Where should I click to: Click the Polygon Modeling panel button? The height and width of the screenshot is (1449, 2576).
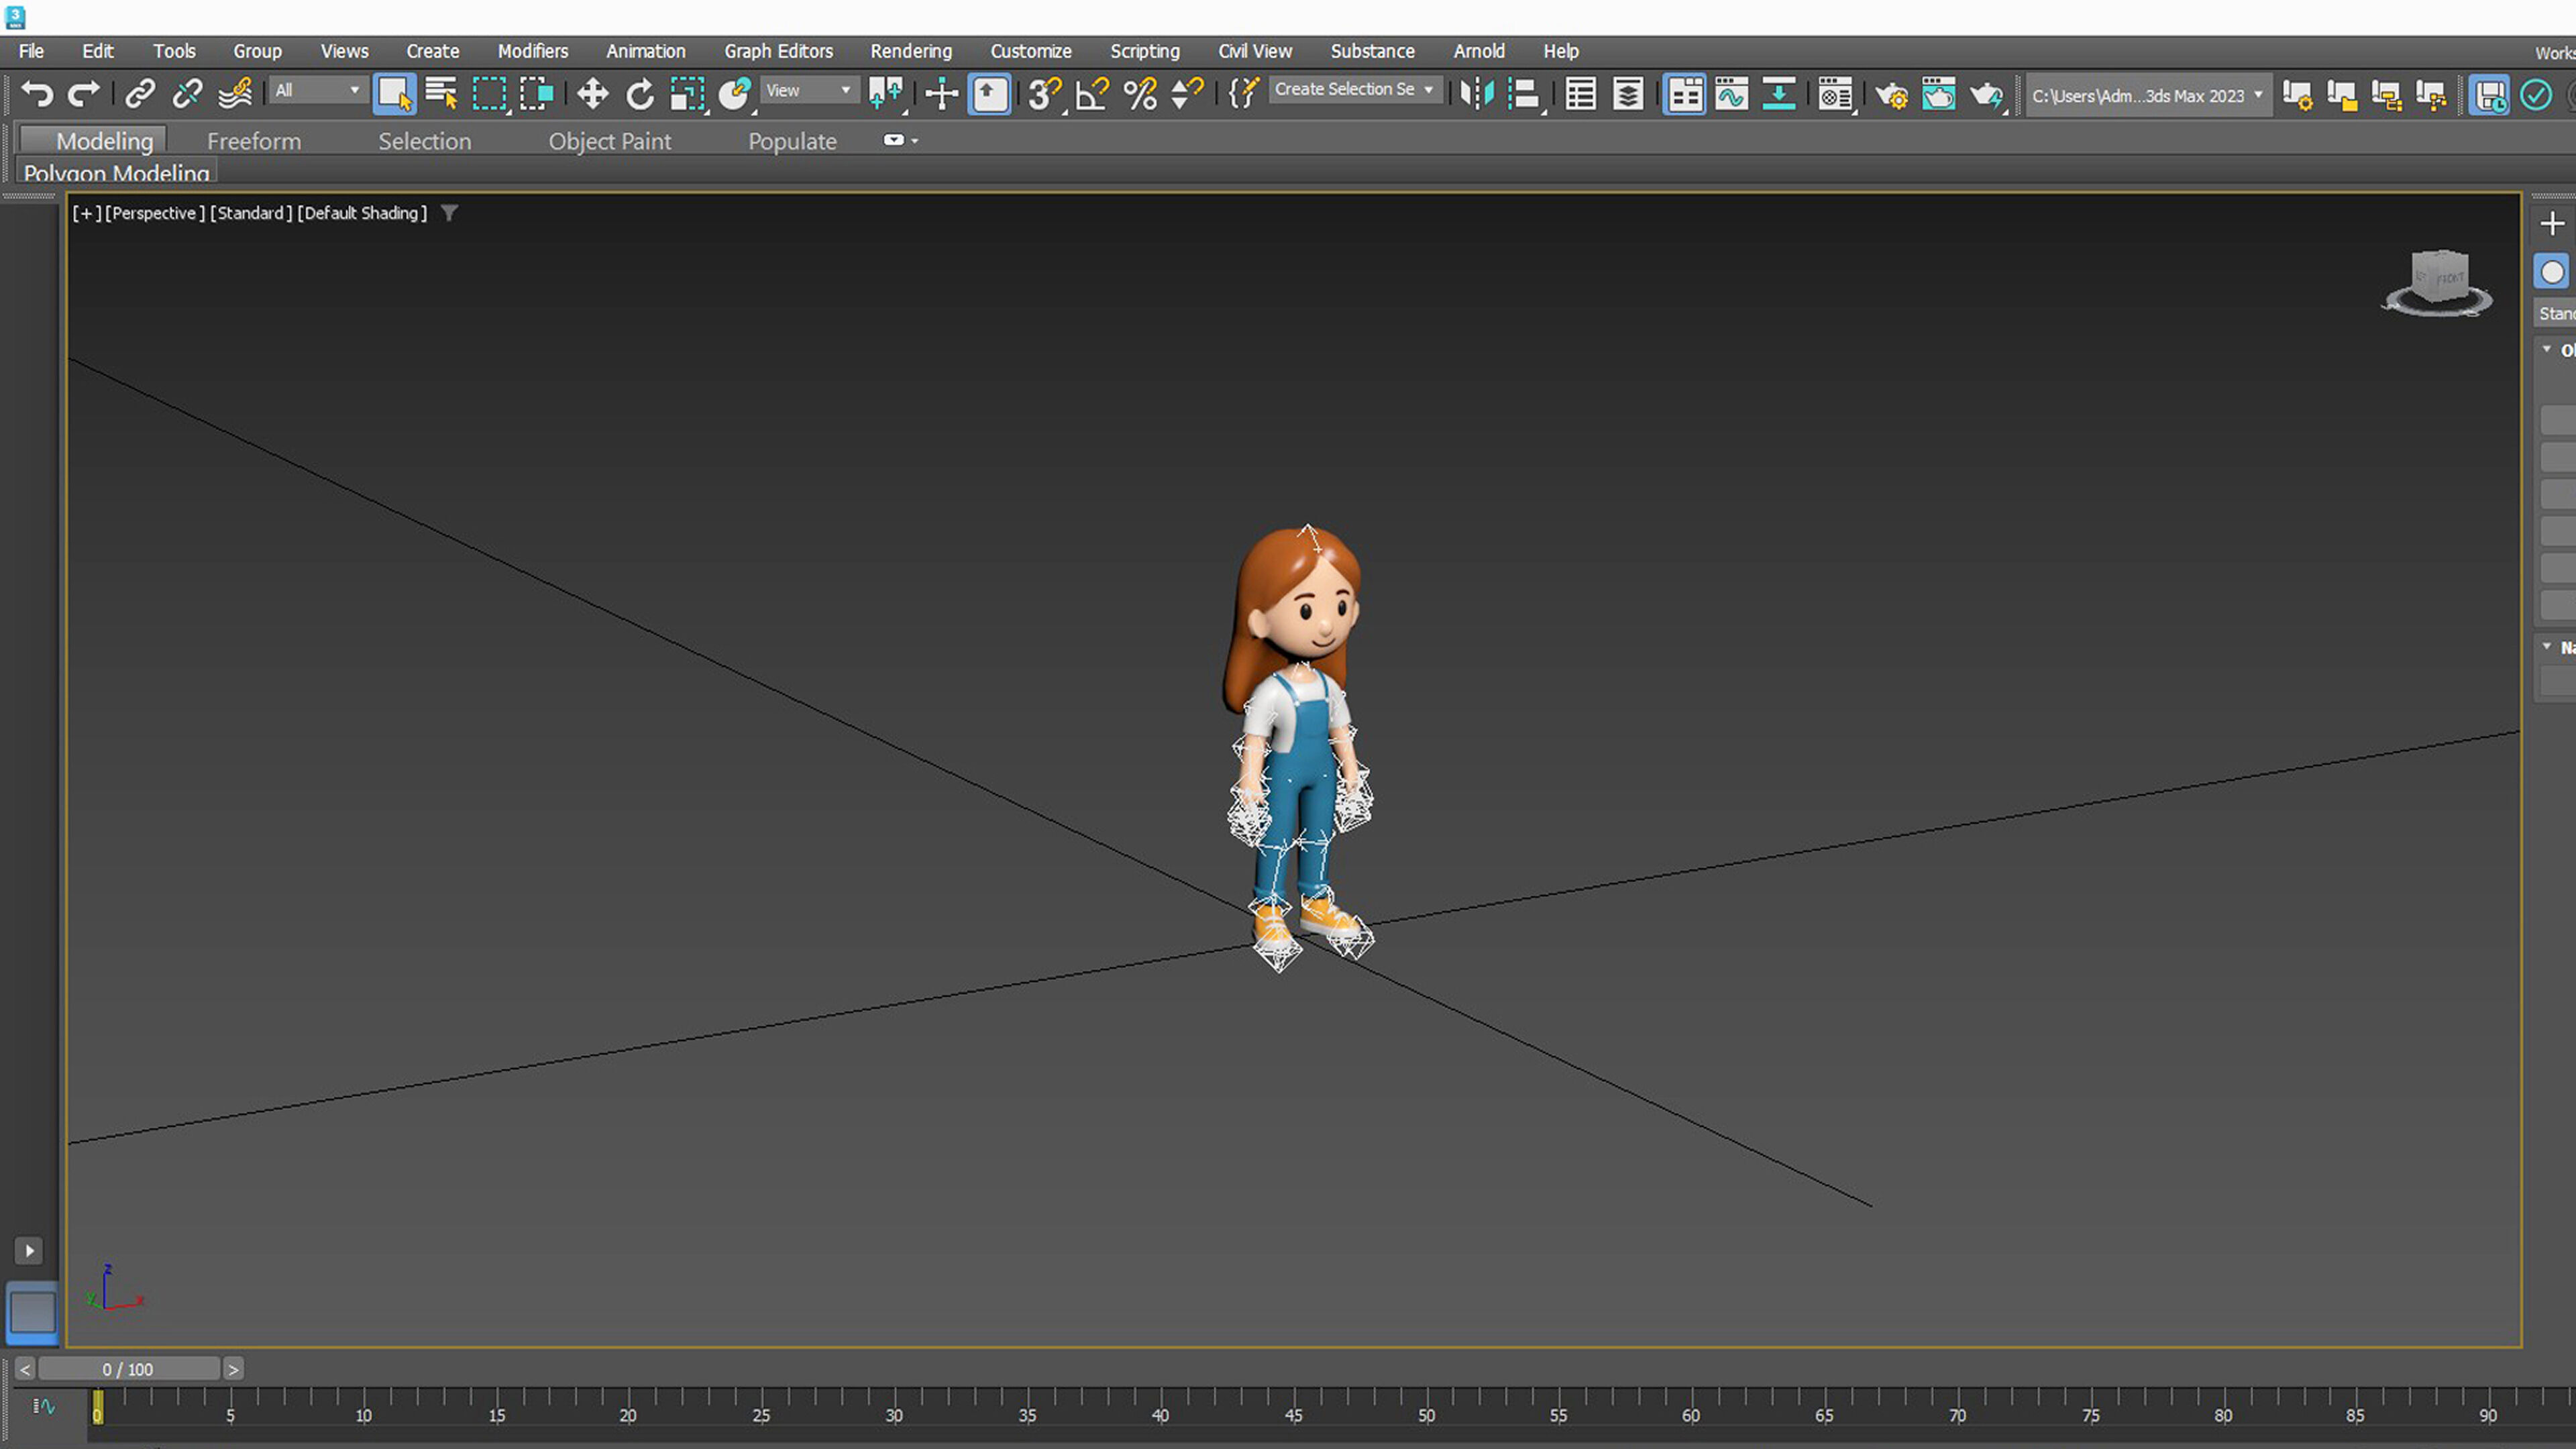click(x=116, y=173)
